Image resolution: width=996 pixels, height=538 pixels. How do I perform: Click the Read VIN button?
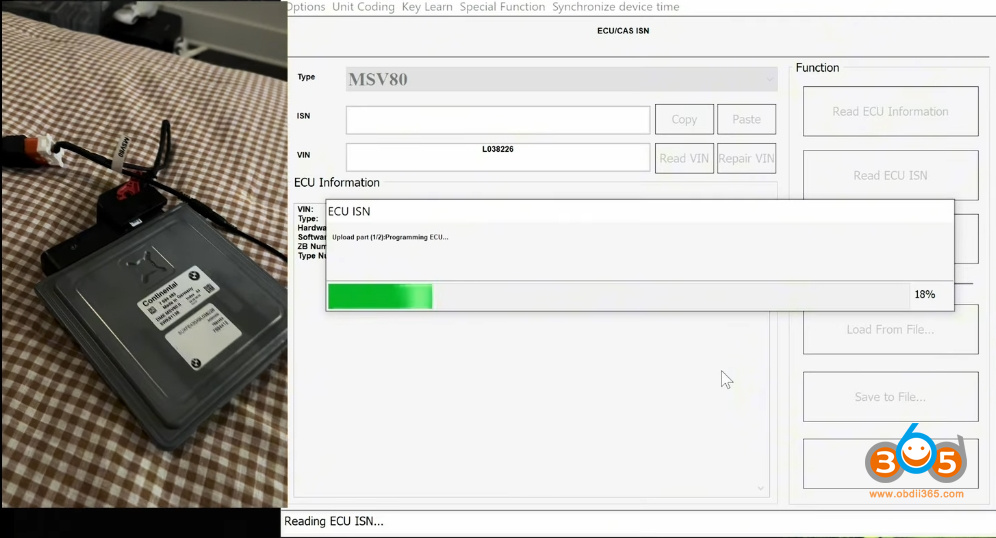tap(684, 158)
